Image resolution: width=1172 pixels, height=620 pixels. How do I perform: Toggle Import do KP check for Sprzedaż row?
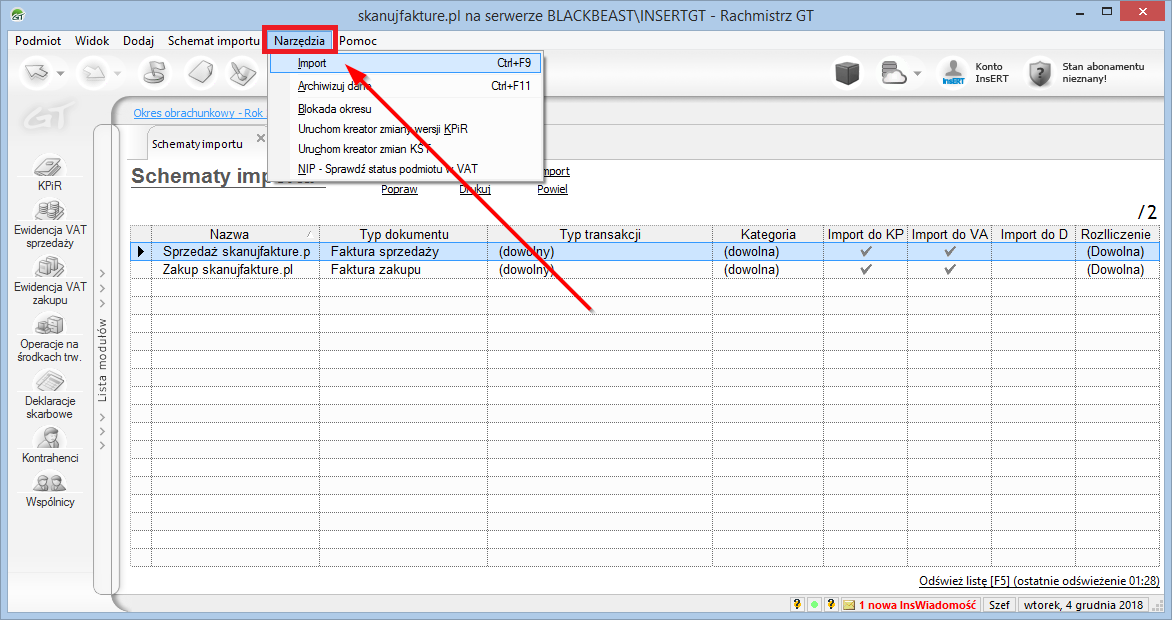pos(866,252)
